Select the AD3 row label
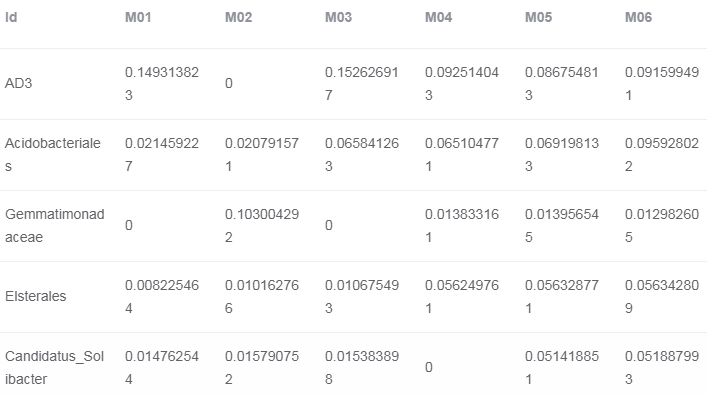The width and height of the screenshot is (707, 394). pos(18,83)
